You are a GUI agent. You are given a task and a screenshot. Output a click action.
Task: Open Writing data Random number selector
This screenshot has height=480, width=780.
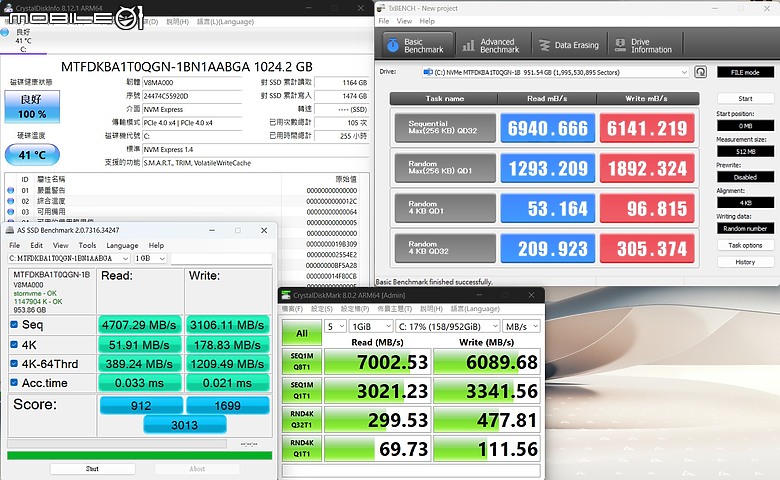click(x=745, y=228)
